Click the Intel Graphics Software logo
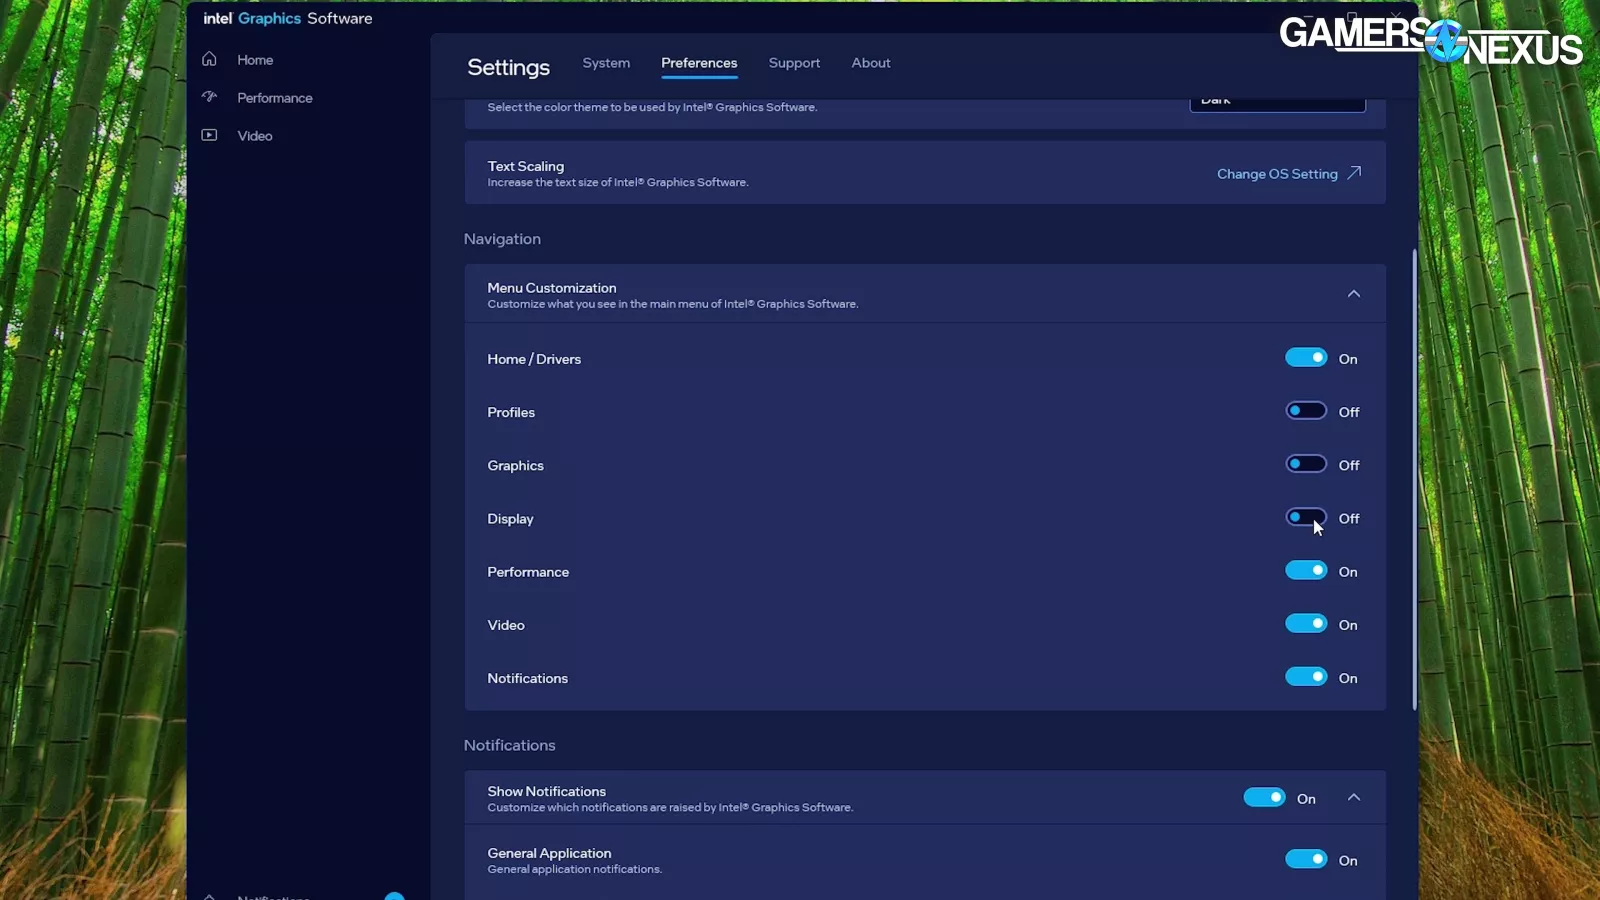The height and width of the screenshot is (900, 1600). point(287,18)
